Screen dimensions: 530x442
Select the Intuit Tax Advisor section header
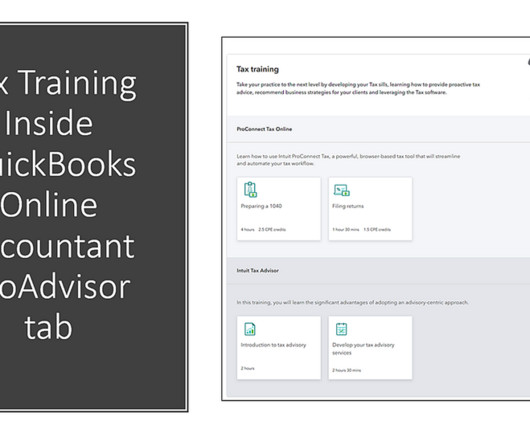click(x=258, y=270)
